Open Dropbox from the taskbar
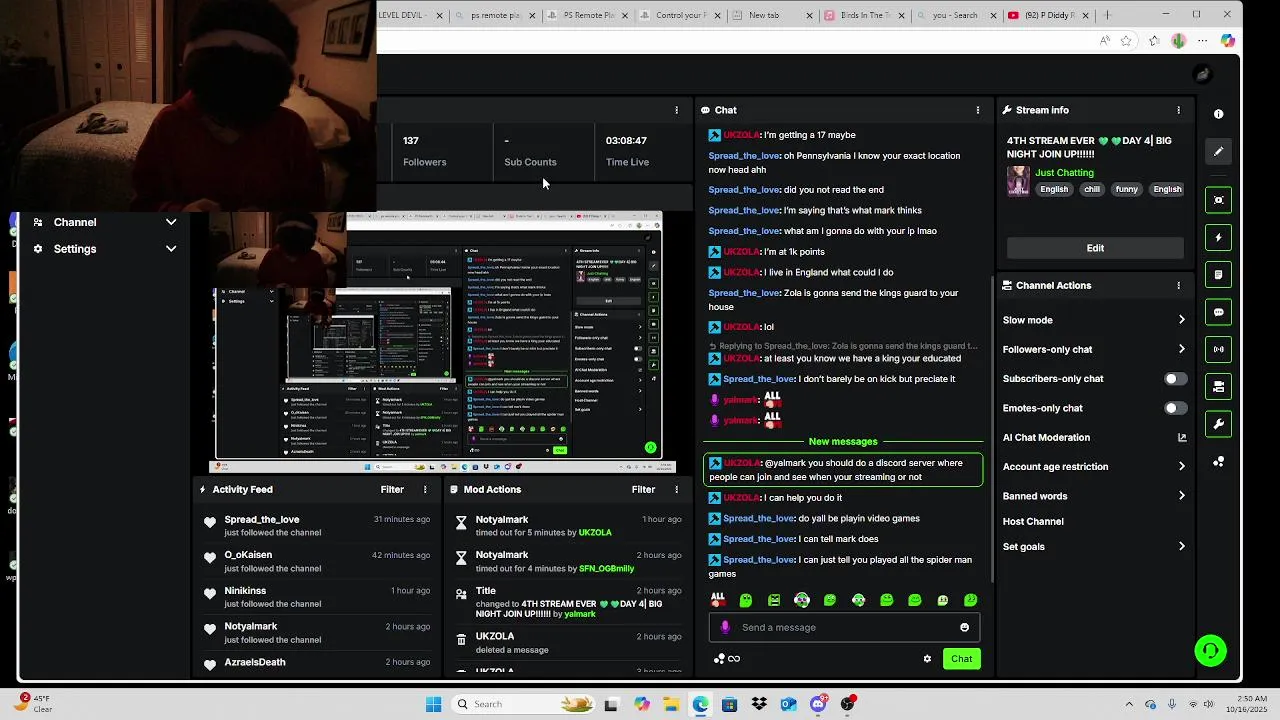The image size is (1280, 720). [759, 704]
